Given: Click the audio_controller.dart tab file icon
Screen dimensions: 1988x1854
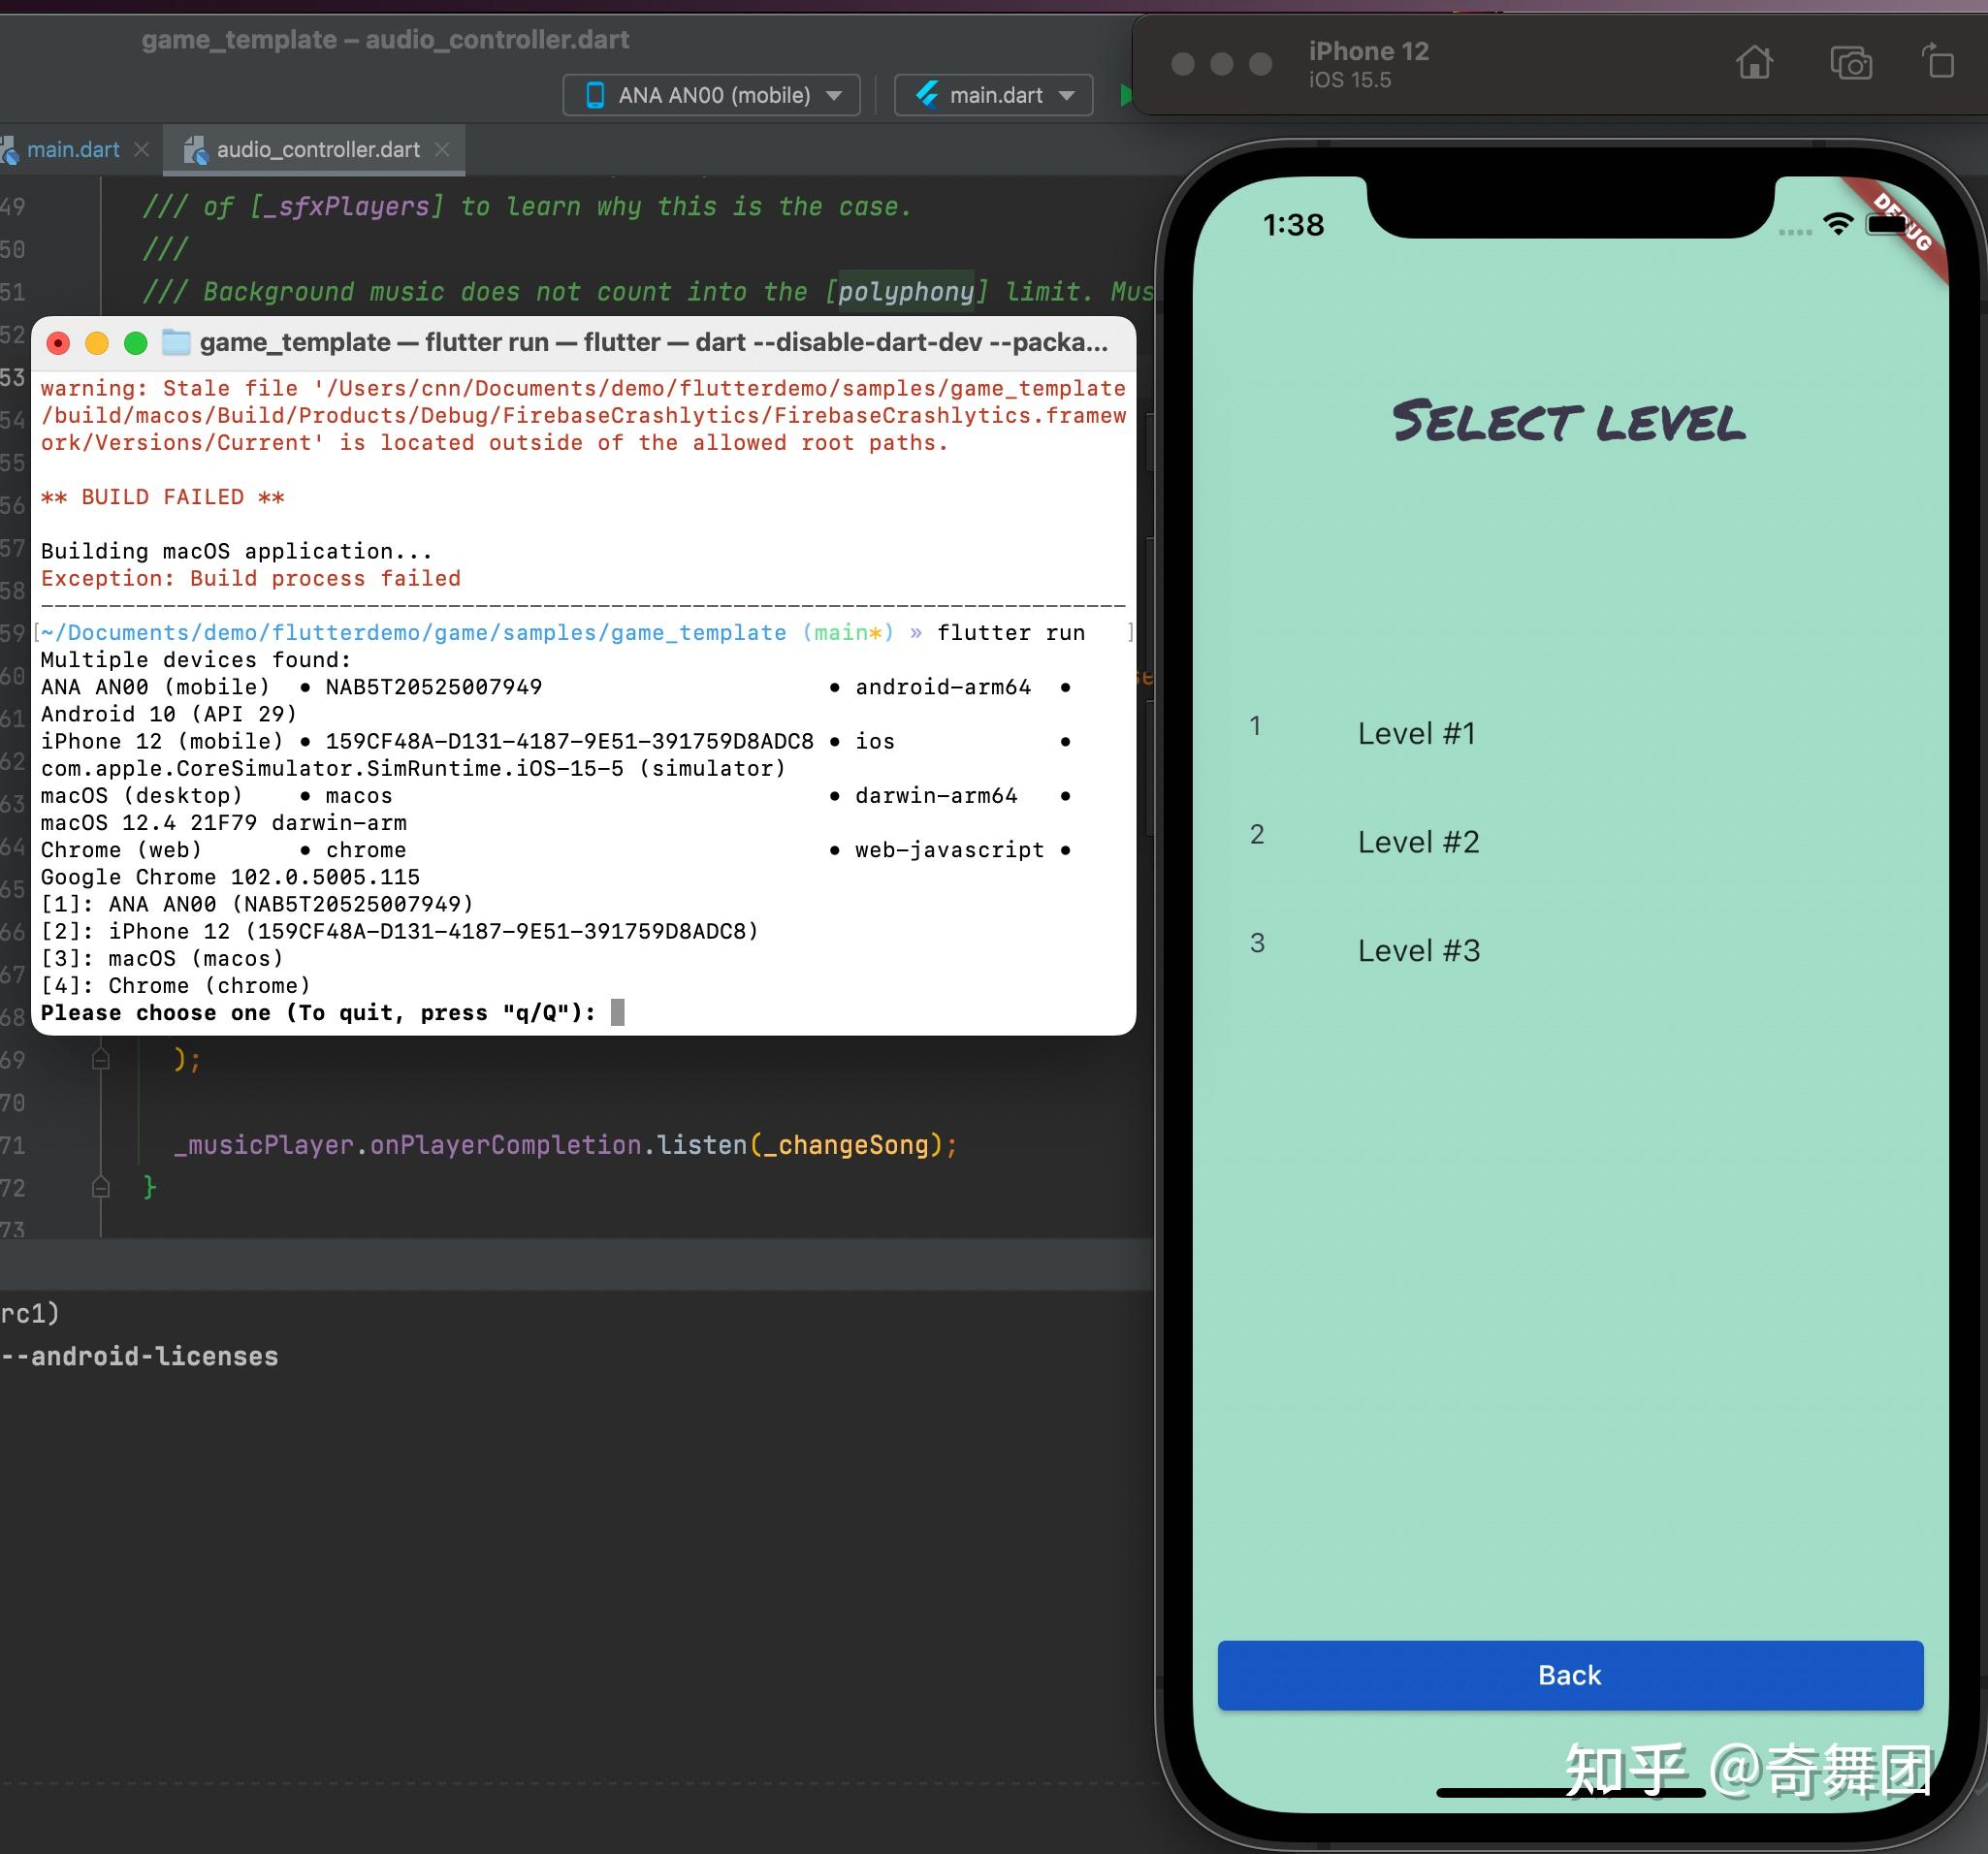Looking at the screenshot, I should tap(195, 150).
